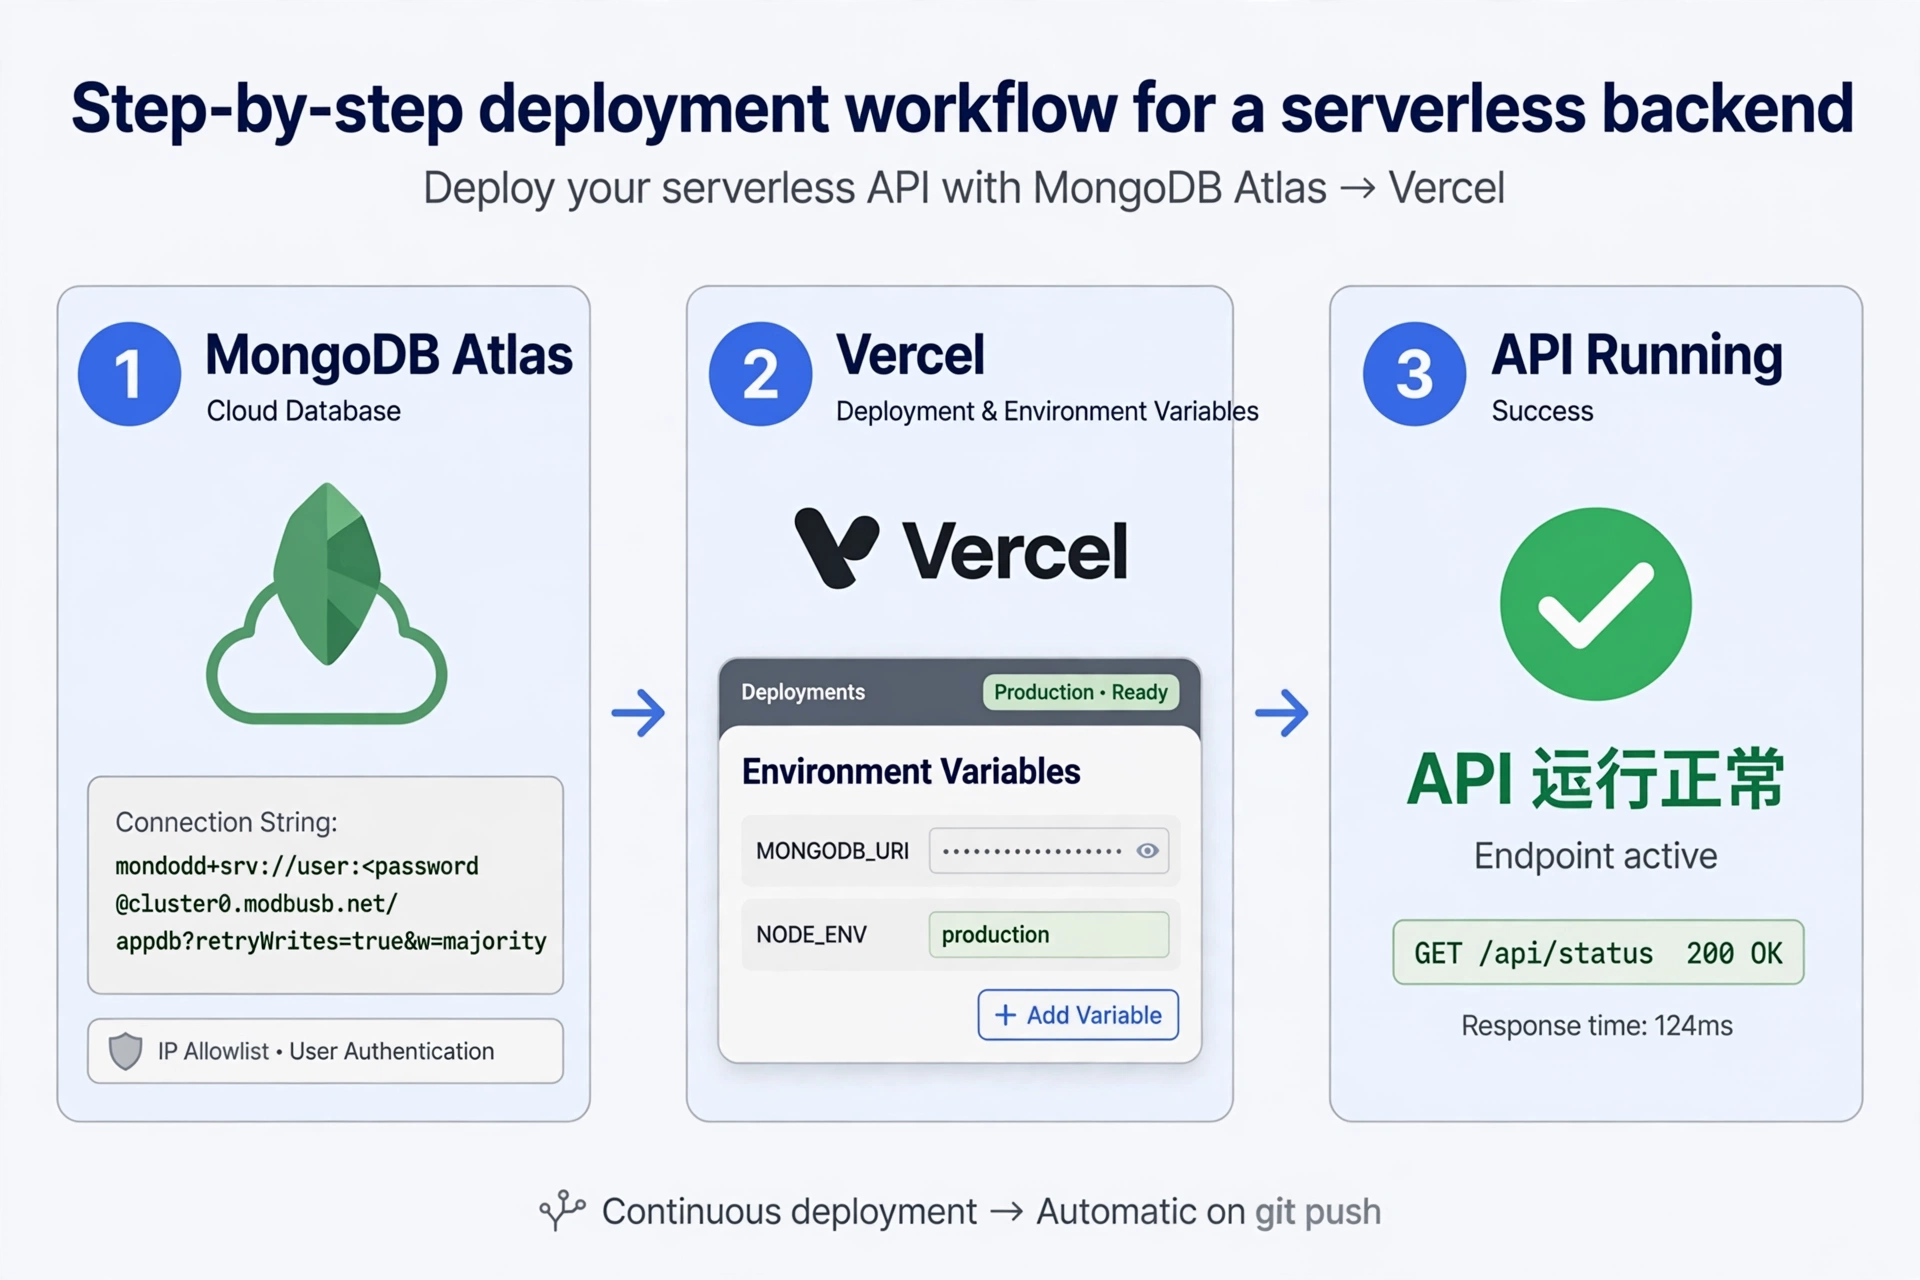Click the green success checkmark circle
Image resolution: width=1920 pixels, height=1280 pixels.
(1596, 604)
